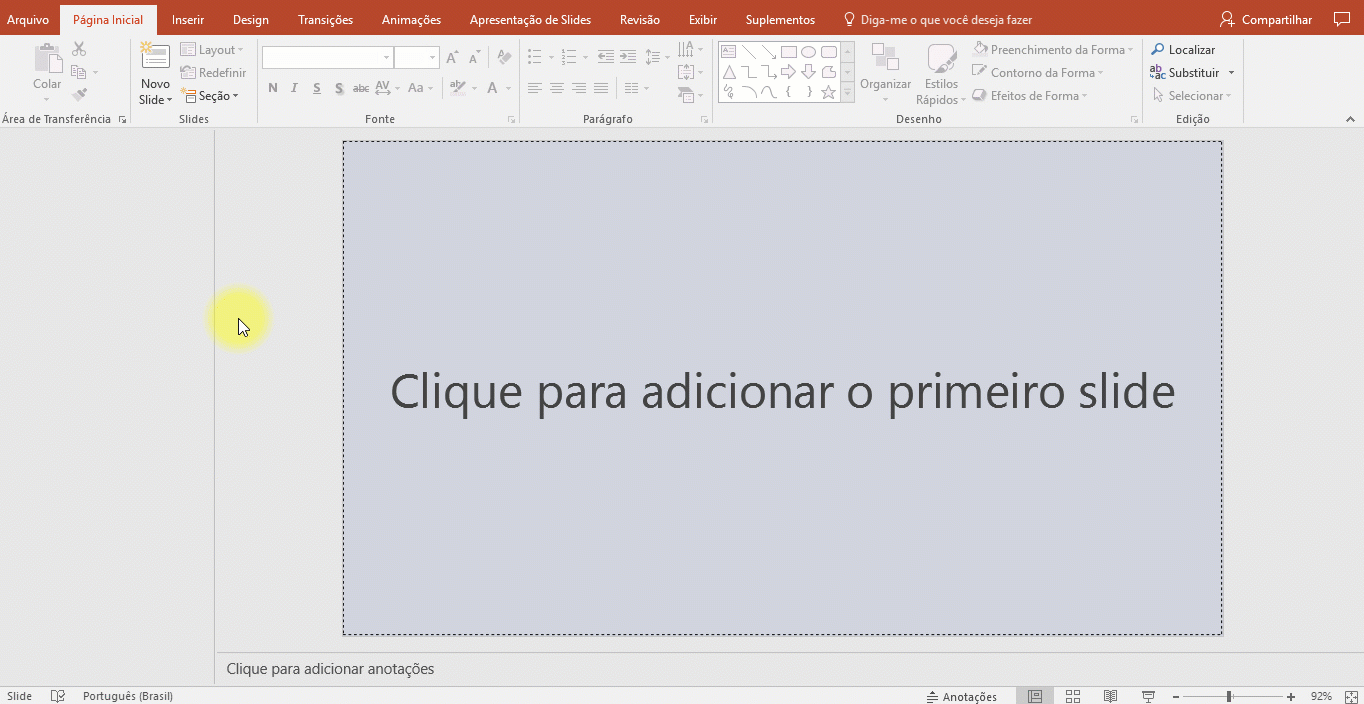Click zoom out minus button
The image size is (1364, 704).
point(1176,696)
